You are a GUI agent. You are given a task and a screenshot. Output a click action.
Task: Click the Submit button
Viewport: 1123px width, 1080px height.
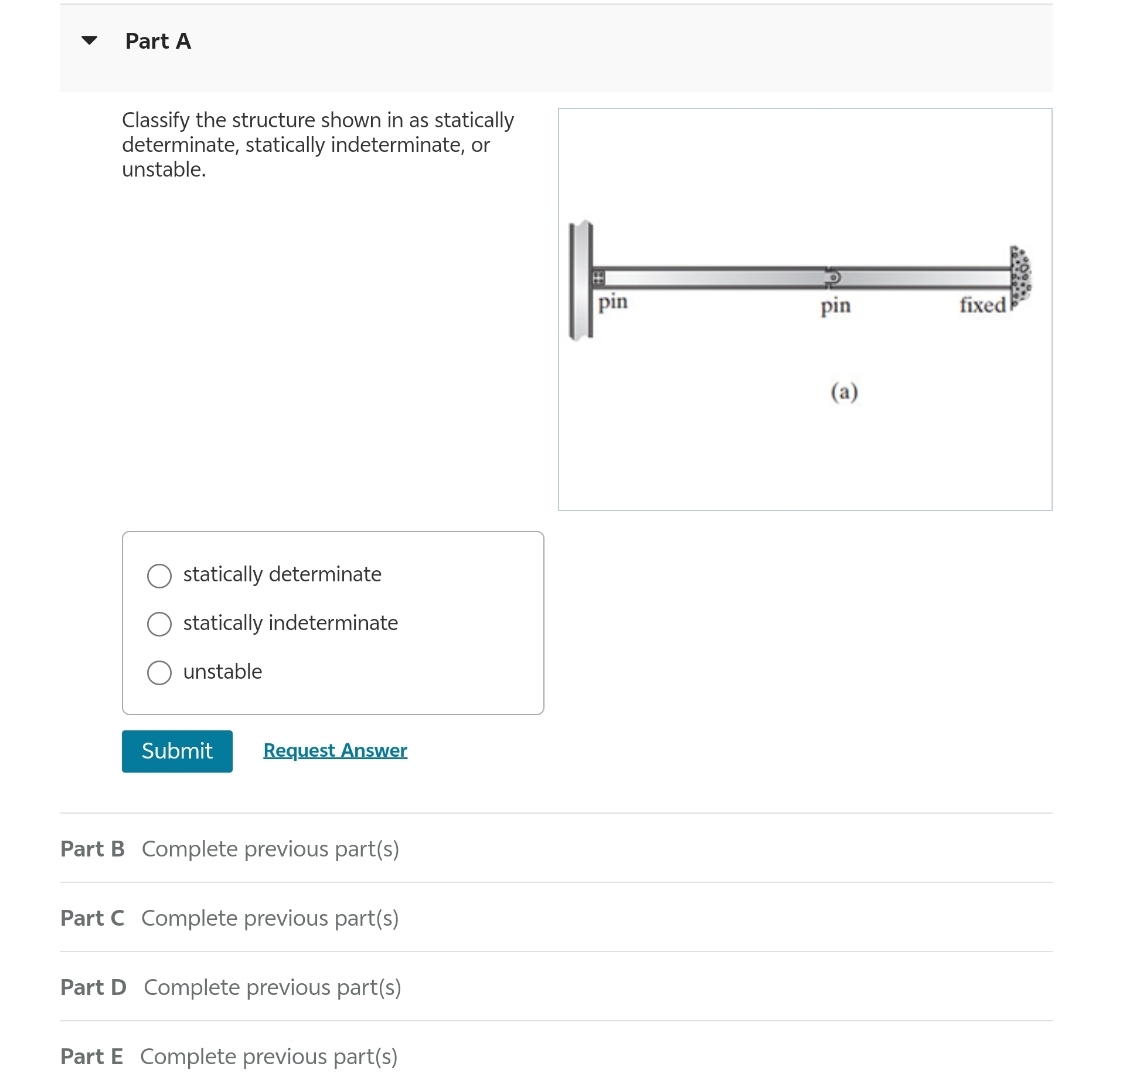pos(177,751)
